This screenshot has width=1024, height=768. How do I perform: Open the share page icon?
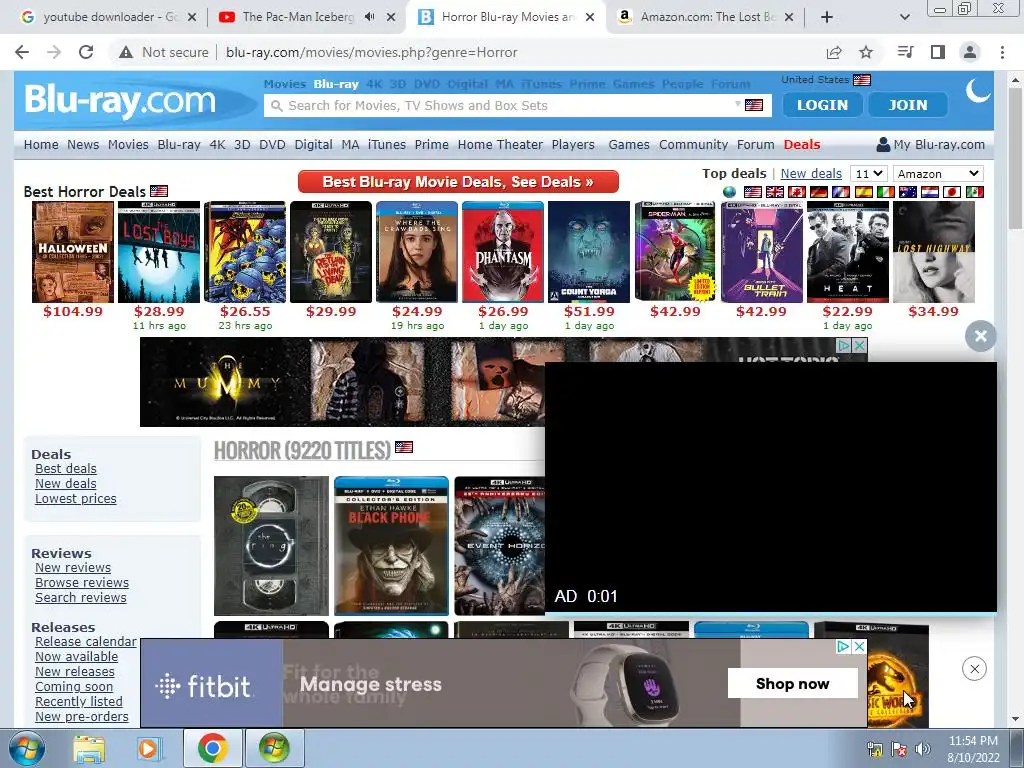(x=834, y=52)
